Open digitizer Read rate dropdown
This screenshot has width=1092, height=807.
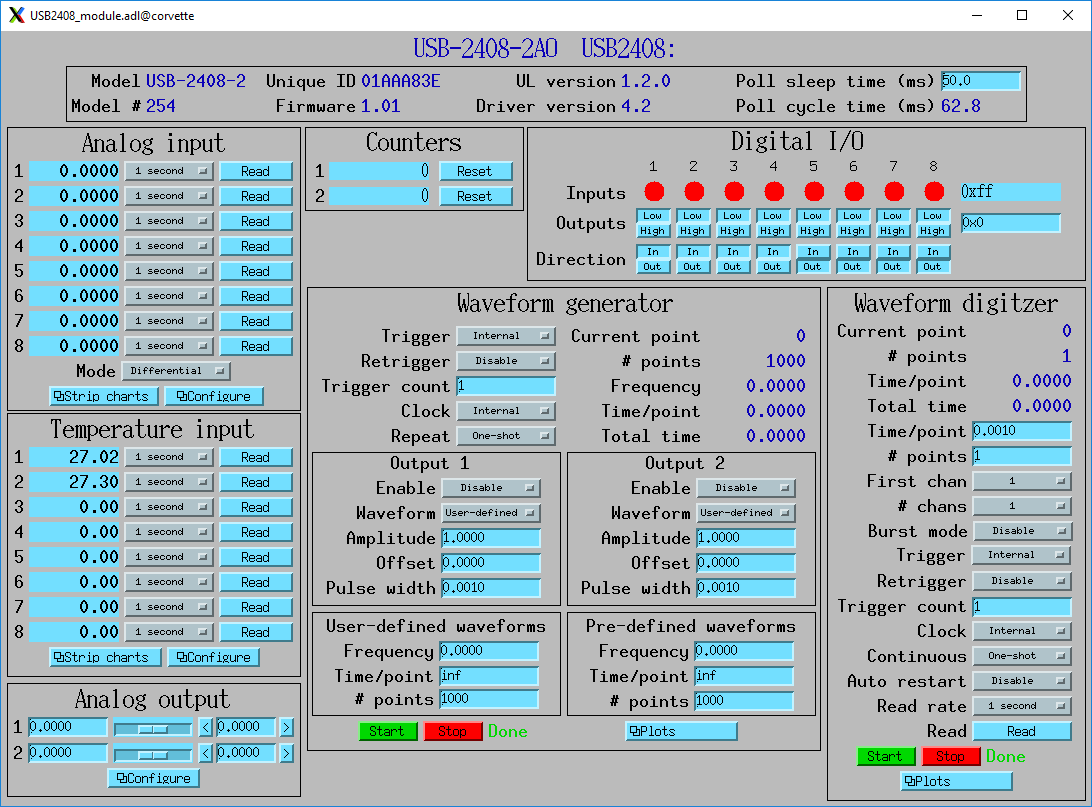coord(1022,705)
